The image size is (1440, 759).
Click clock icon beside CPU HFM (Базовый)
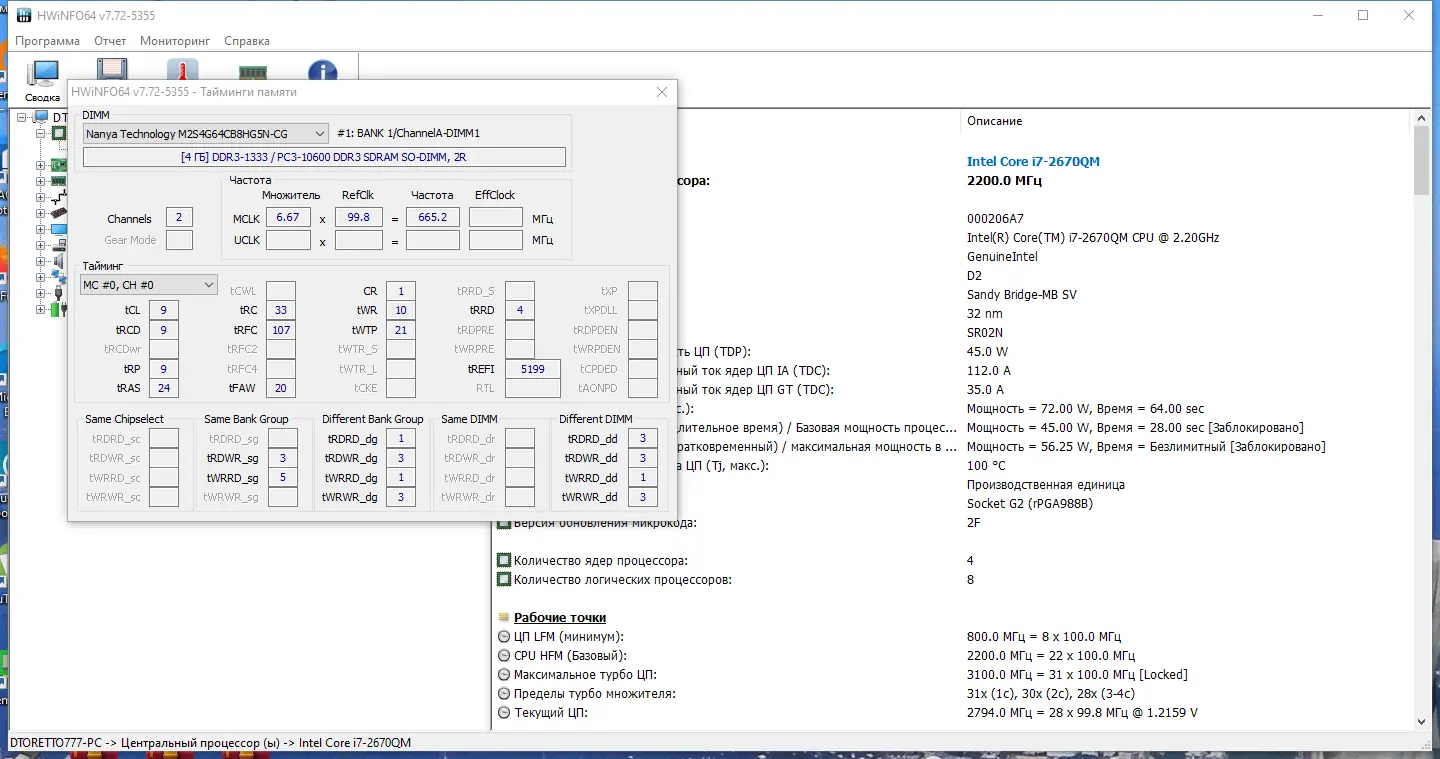tap(504, 656)
